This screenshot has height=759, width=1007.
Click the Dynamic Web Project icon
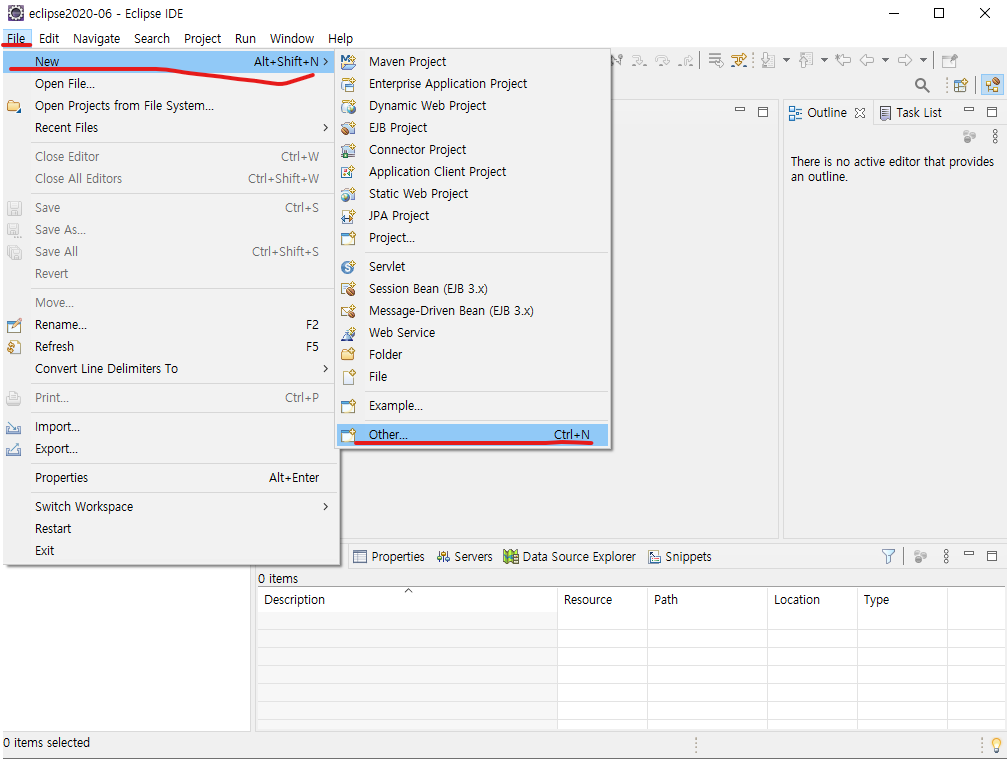pyautogui.click(x=348, y=106)
